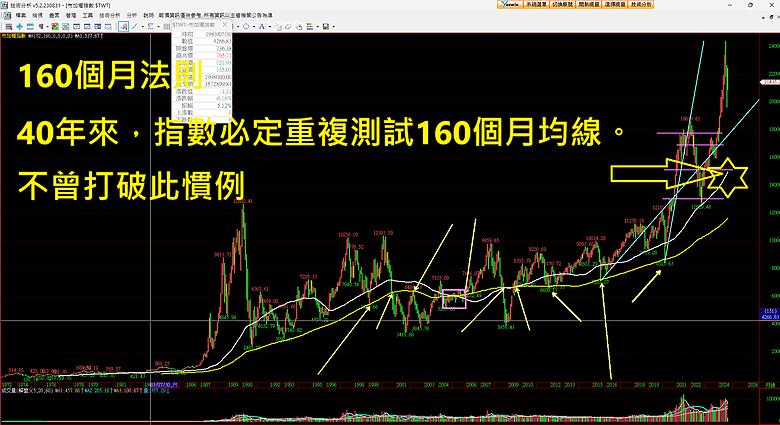Click the 權 adjustment toolbar button

(x=41, y=26)
